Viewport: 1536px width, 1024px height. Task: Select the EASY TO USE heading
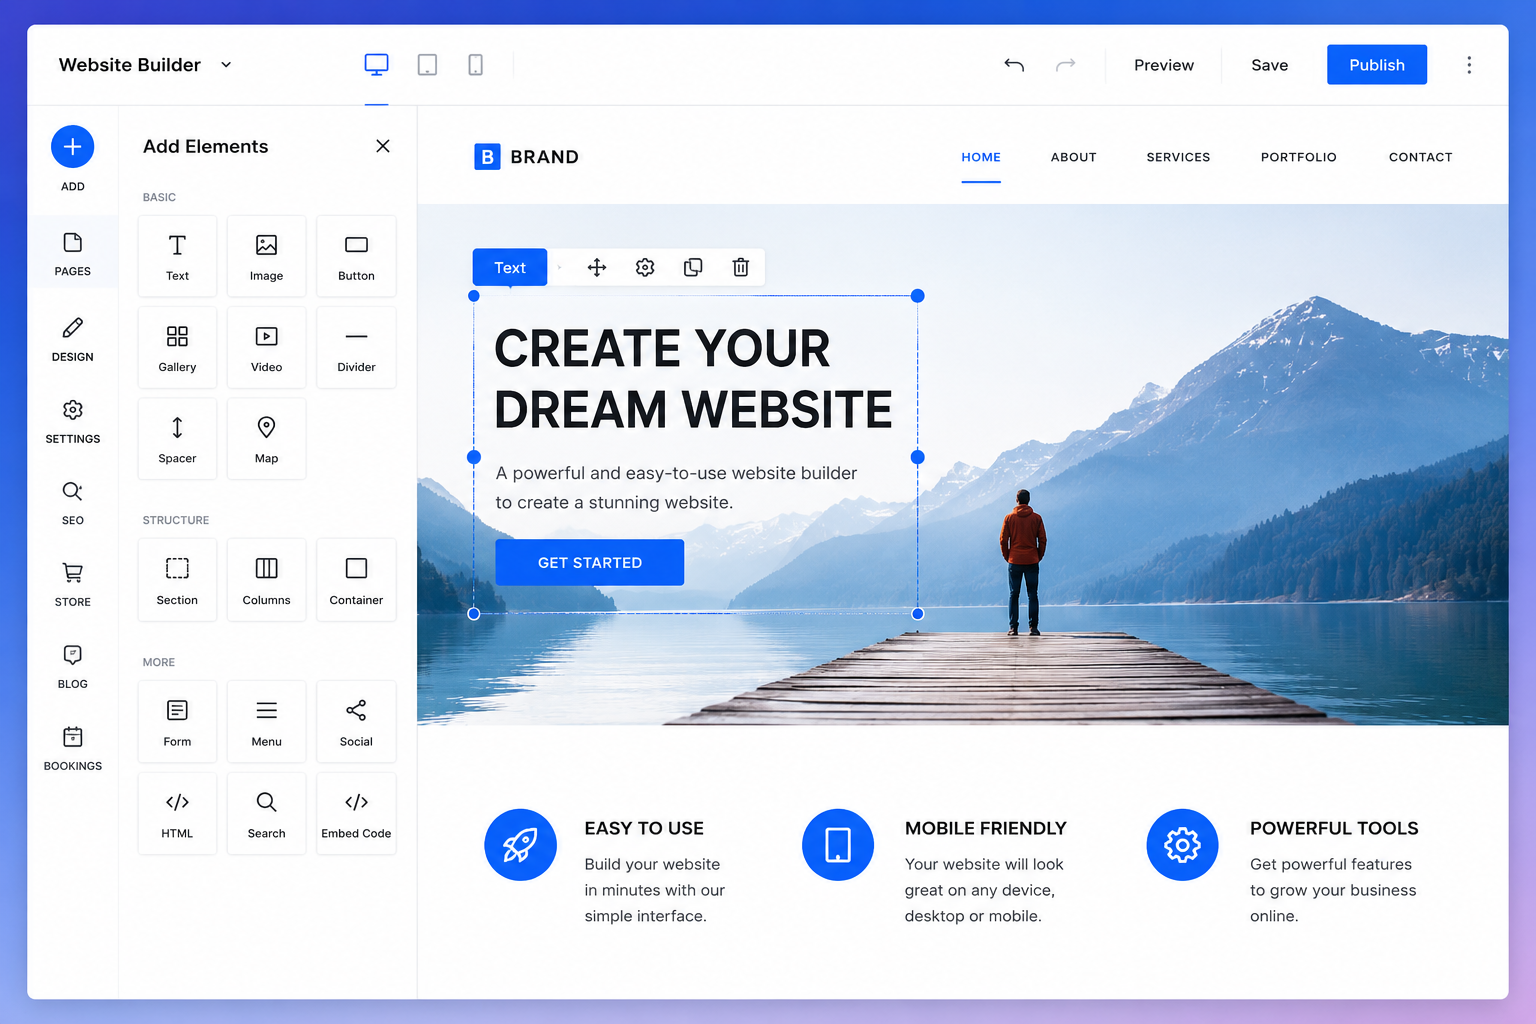(x=644, y=828)
